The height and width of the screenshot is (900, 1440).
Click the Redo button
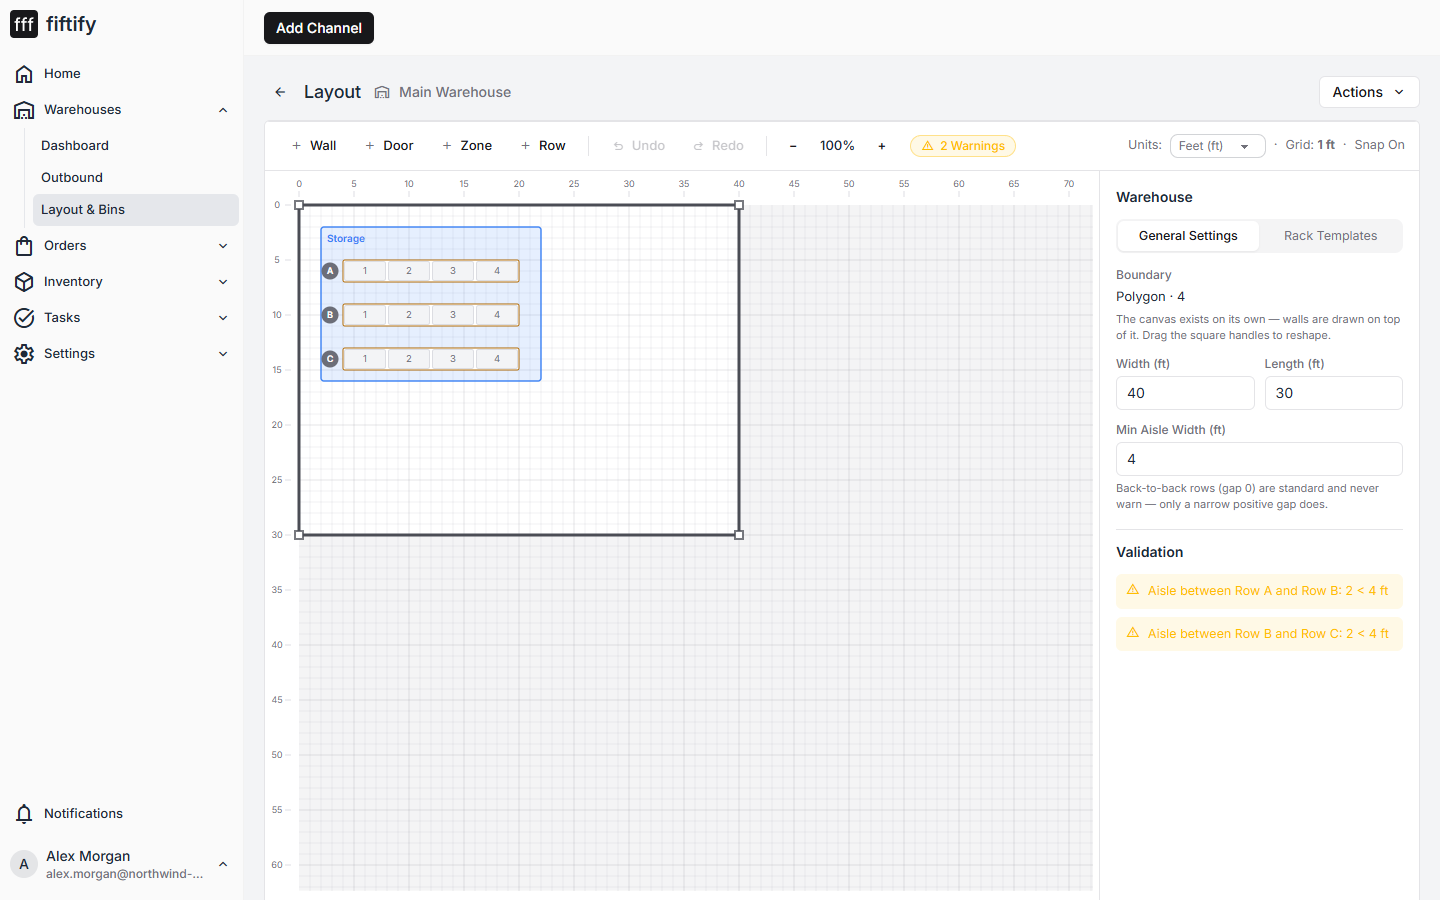(719, 146)
